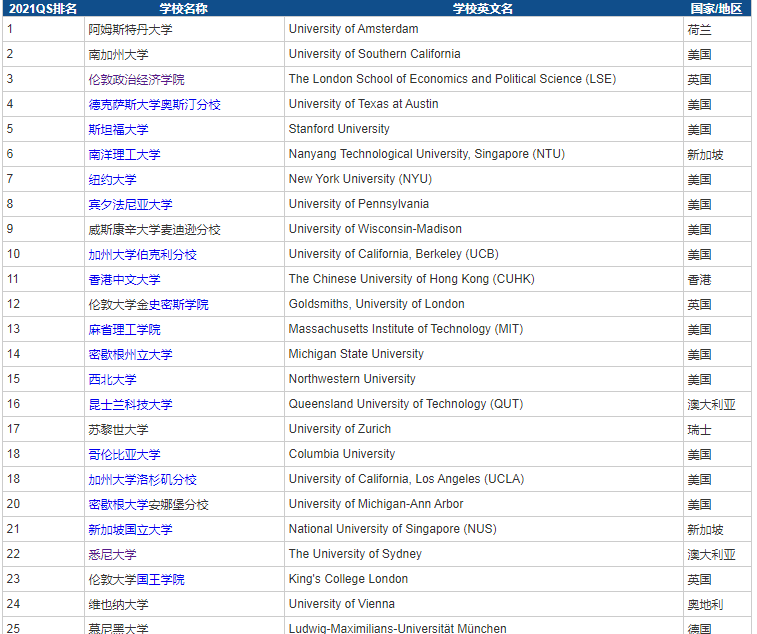757x634 pixels.
Task: Click the 瑞士 country cell
Action: pyautogui.click(x=717, y=429)
